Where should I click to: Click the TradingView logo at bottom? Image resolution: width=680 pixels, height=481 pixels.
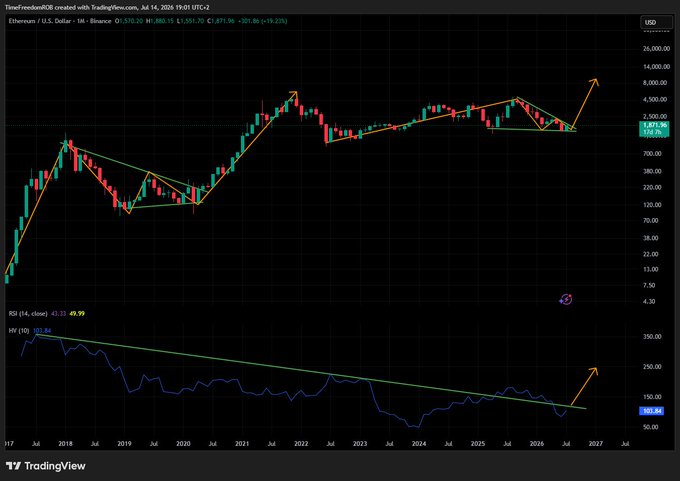pos(46,466)
